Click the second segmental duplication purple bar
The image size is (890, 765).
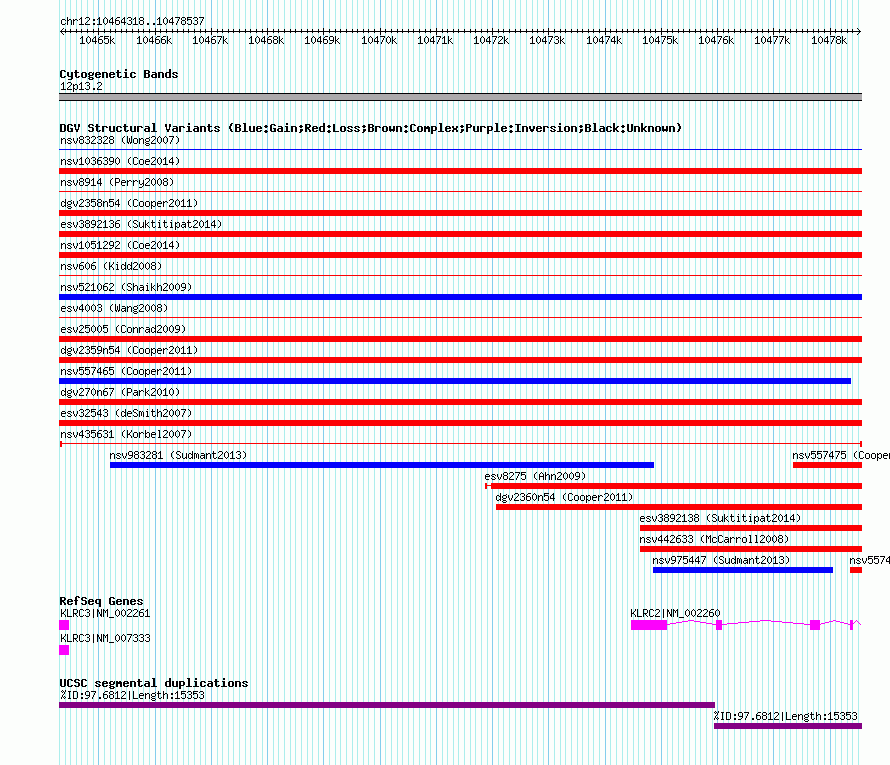(x=788, y=726)
